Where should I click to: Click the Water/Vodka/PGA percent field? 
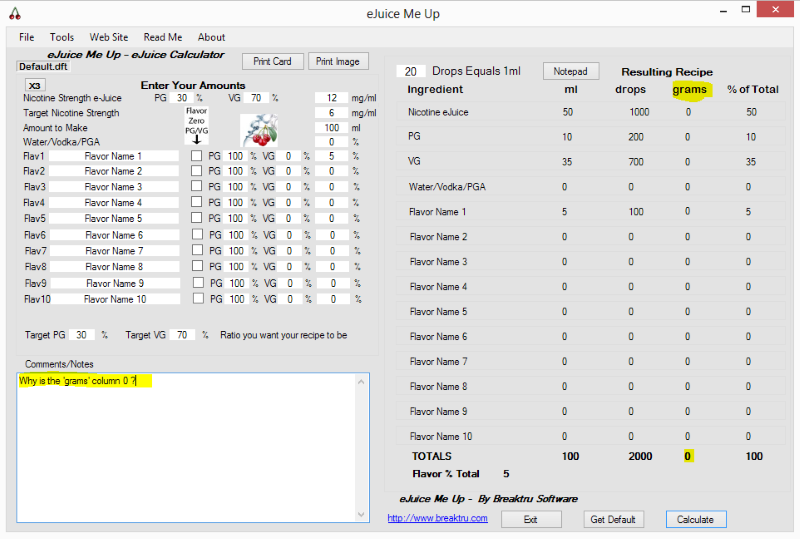click(332, 142)
